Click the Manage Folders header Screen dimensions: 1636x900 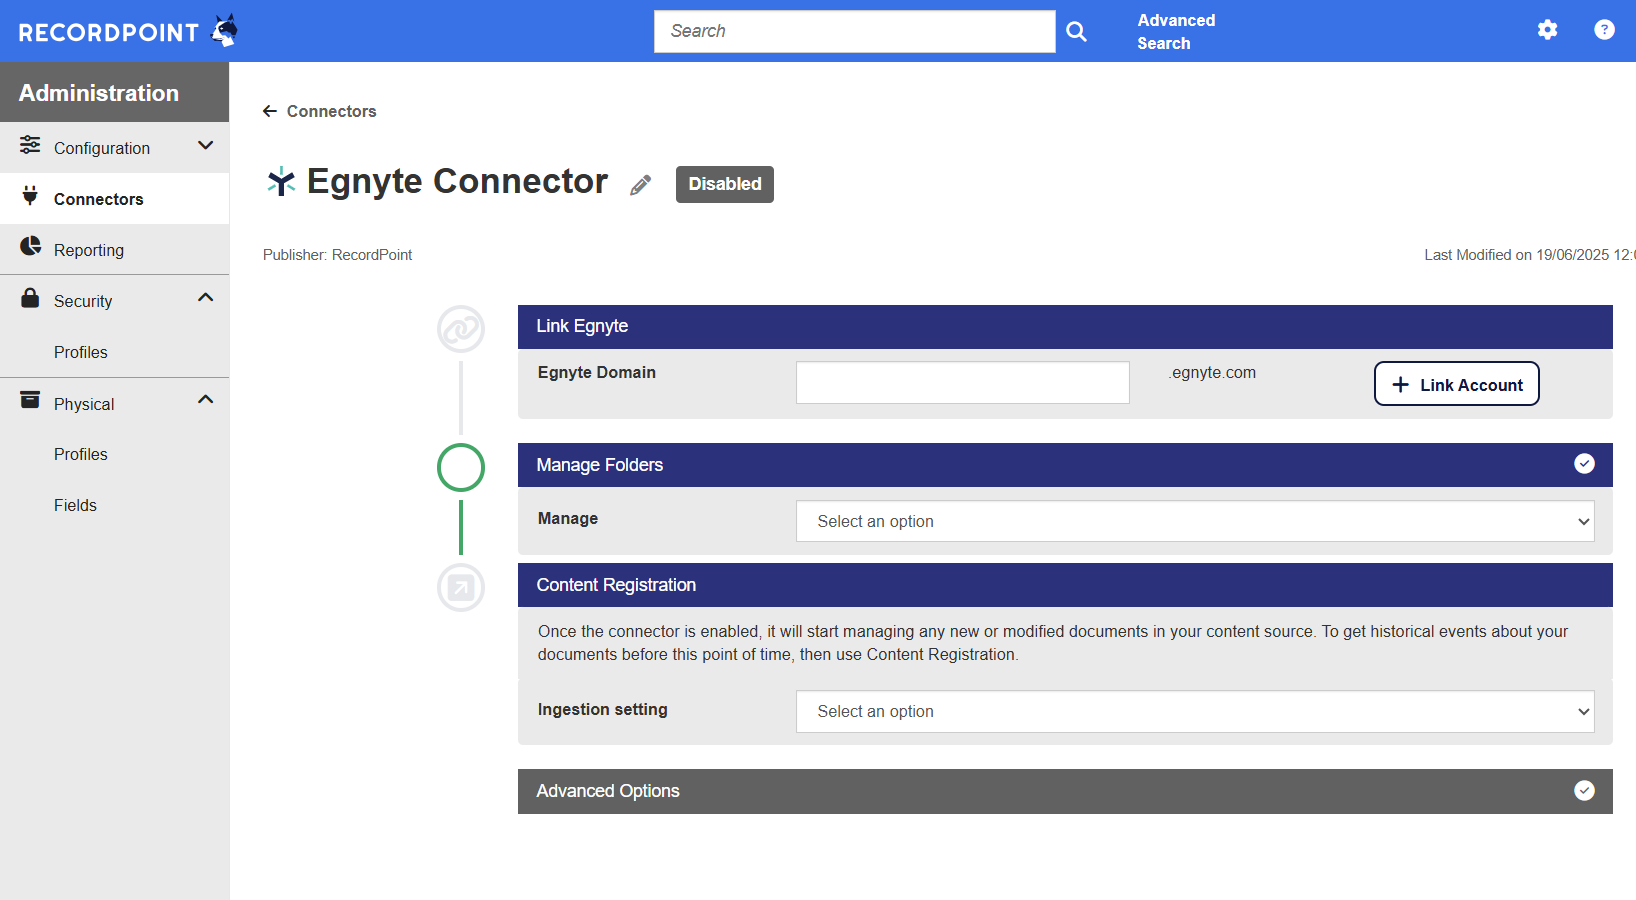1065,465
